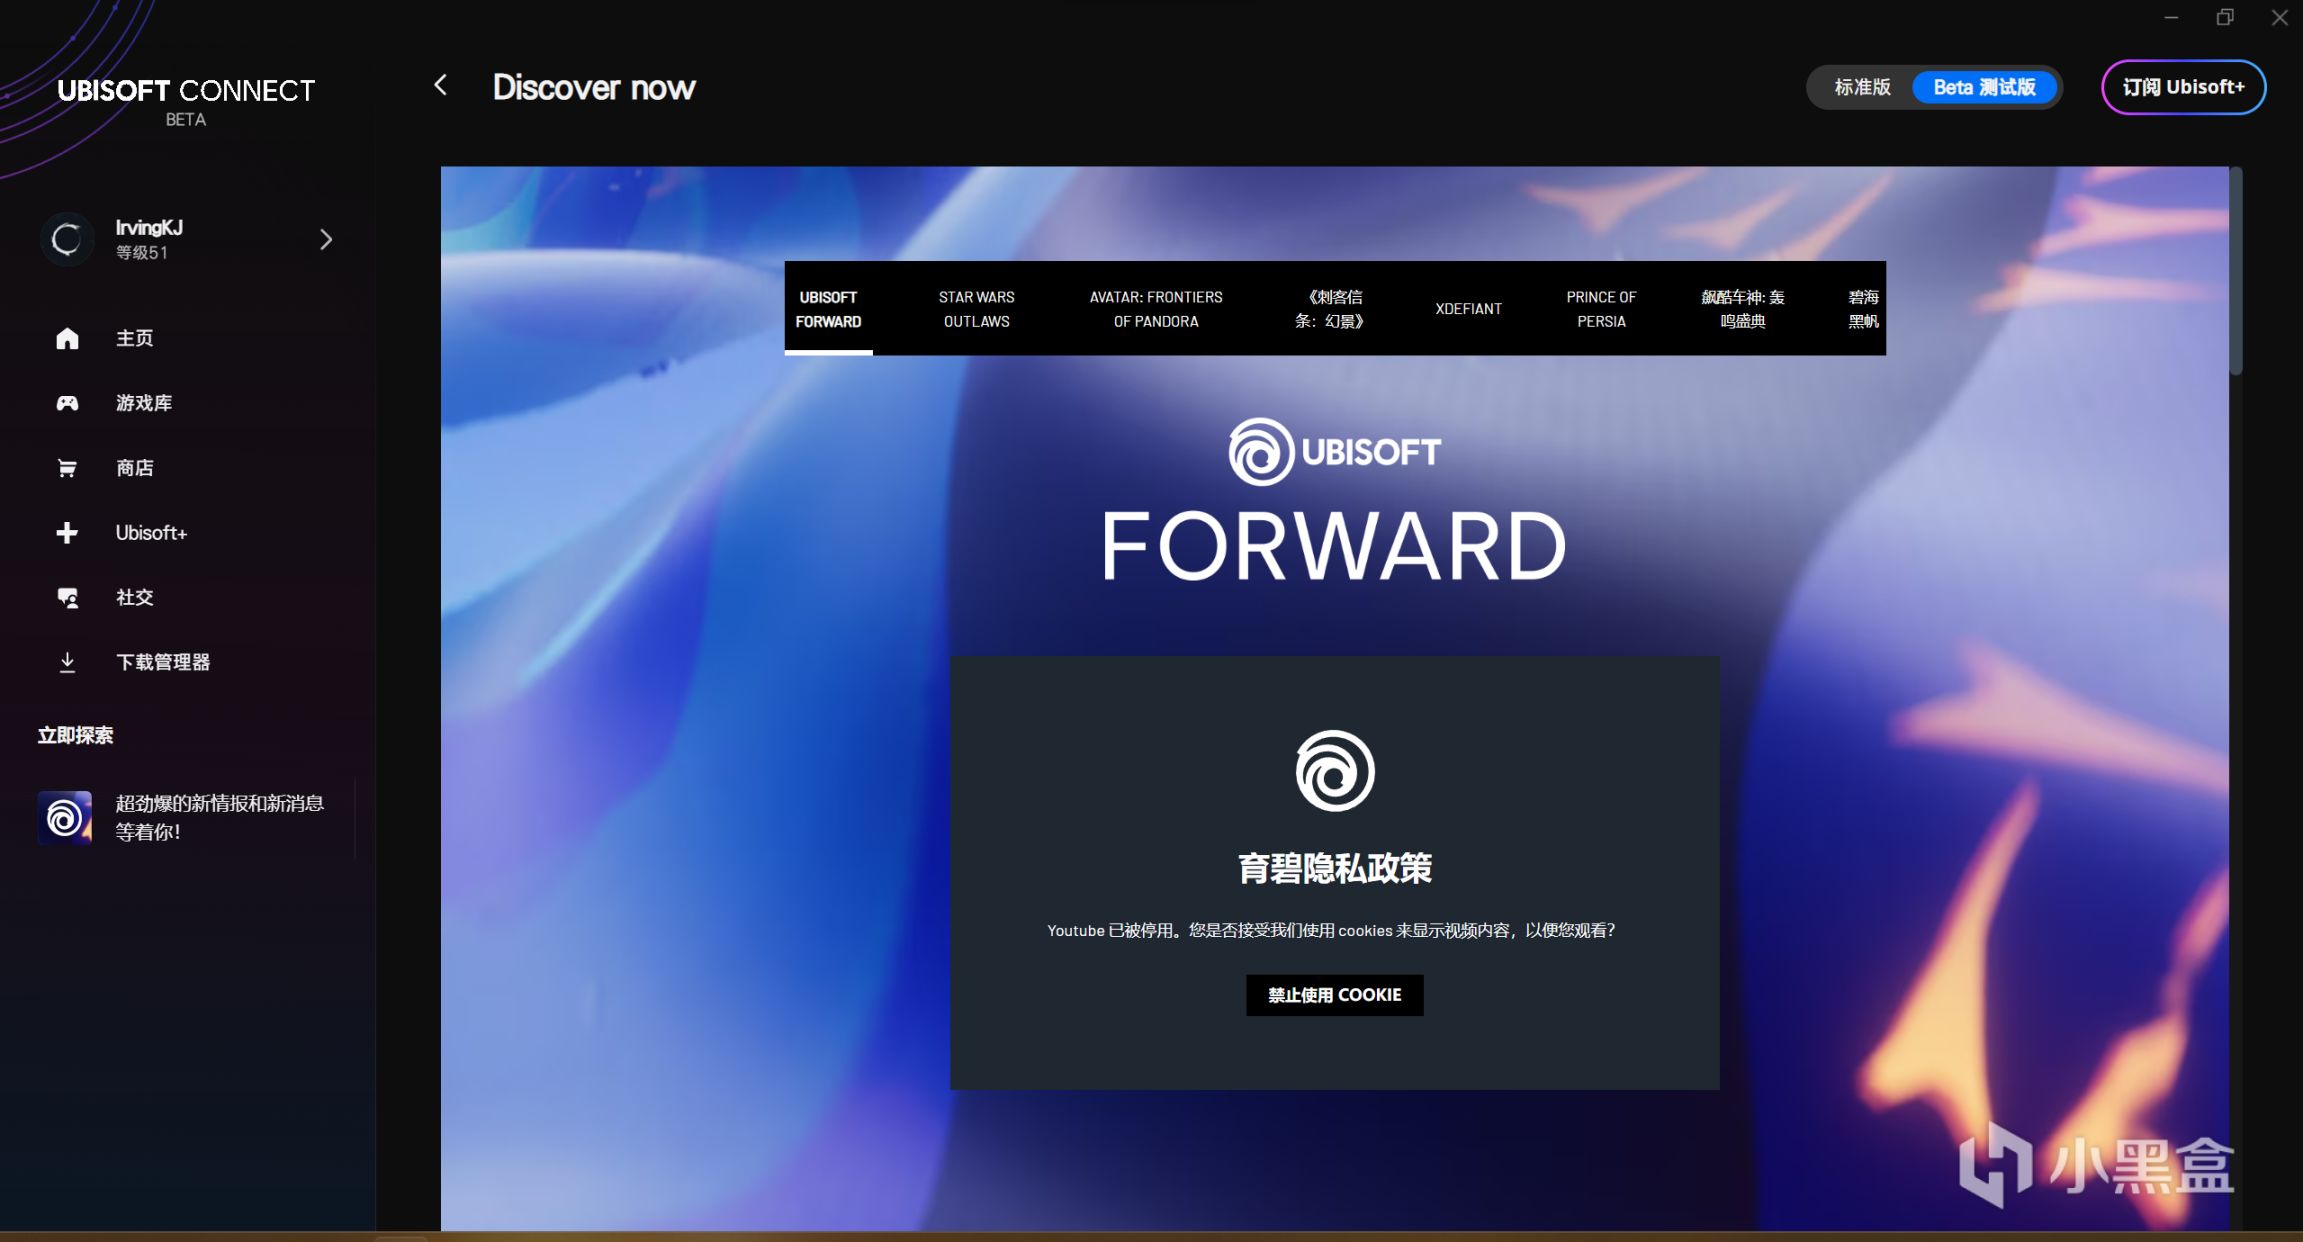Go back with the left arrow
Image resolution: width=2303 pixels, height=1242 pixels.
point(441,86)
